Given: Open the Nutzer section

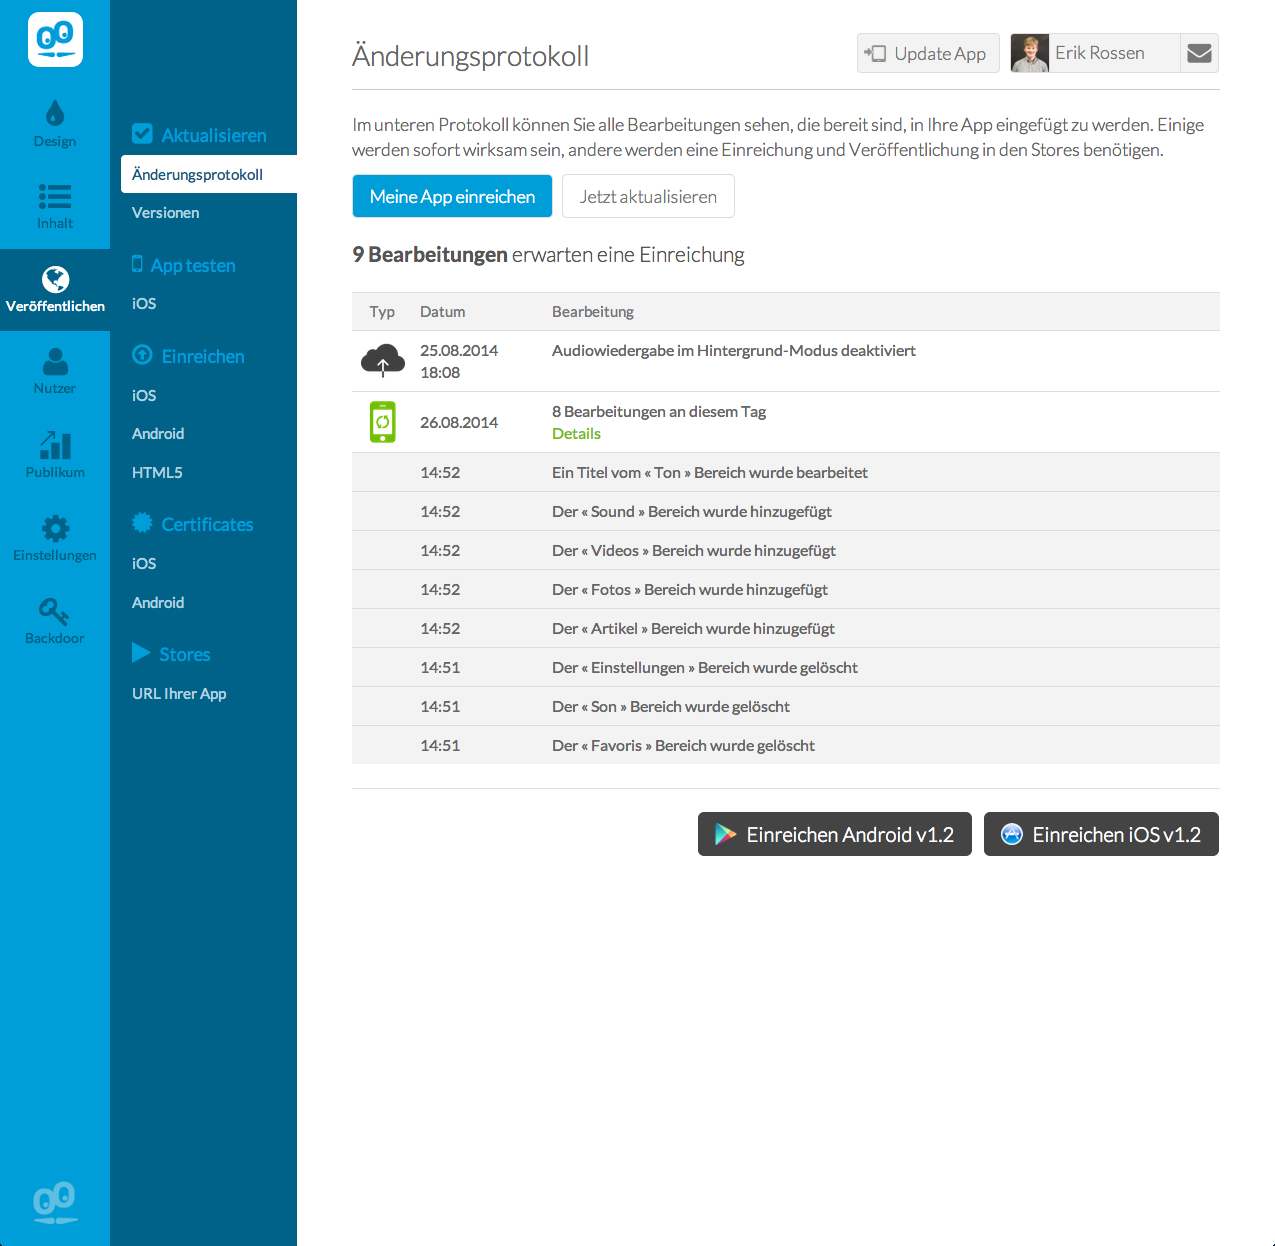Looking at the screenshot, I should coord(55,372).
